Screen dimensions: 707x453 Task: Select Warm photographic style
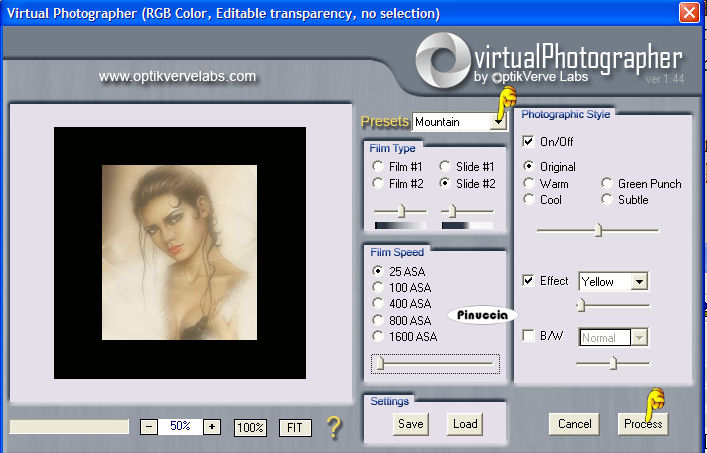[528, 183]
